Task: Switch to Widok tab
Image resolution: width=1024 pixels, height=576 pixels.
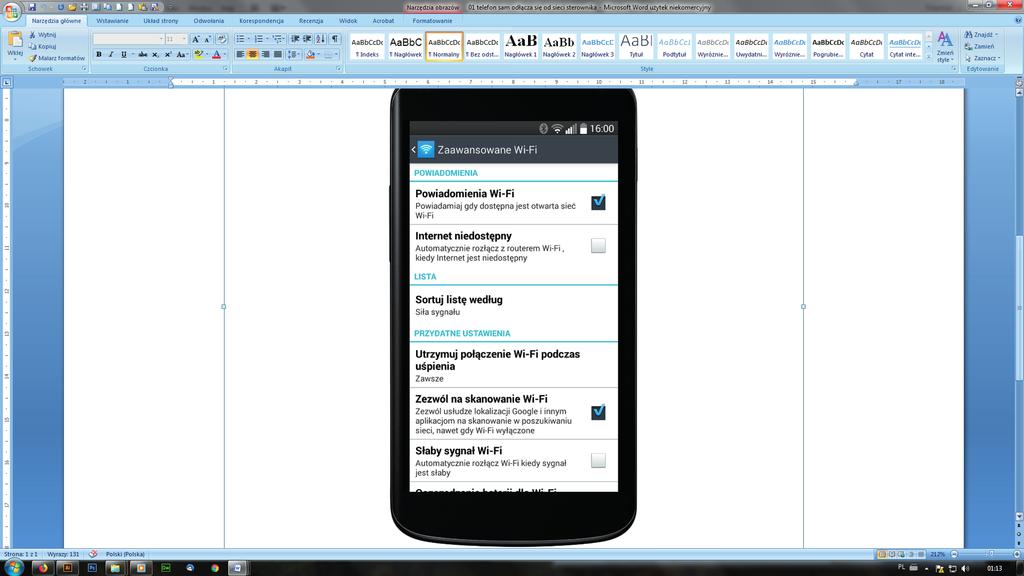Action: click(x=348, y=21)
